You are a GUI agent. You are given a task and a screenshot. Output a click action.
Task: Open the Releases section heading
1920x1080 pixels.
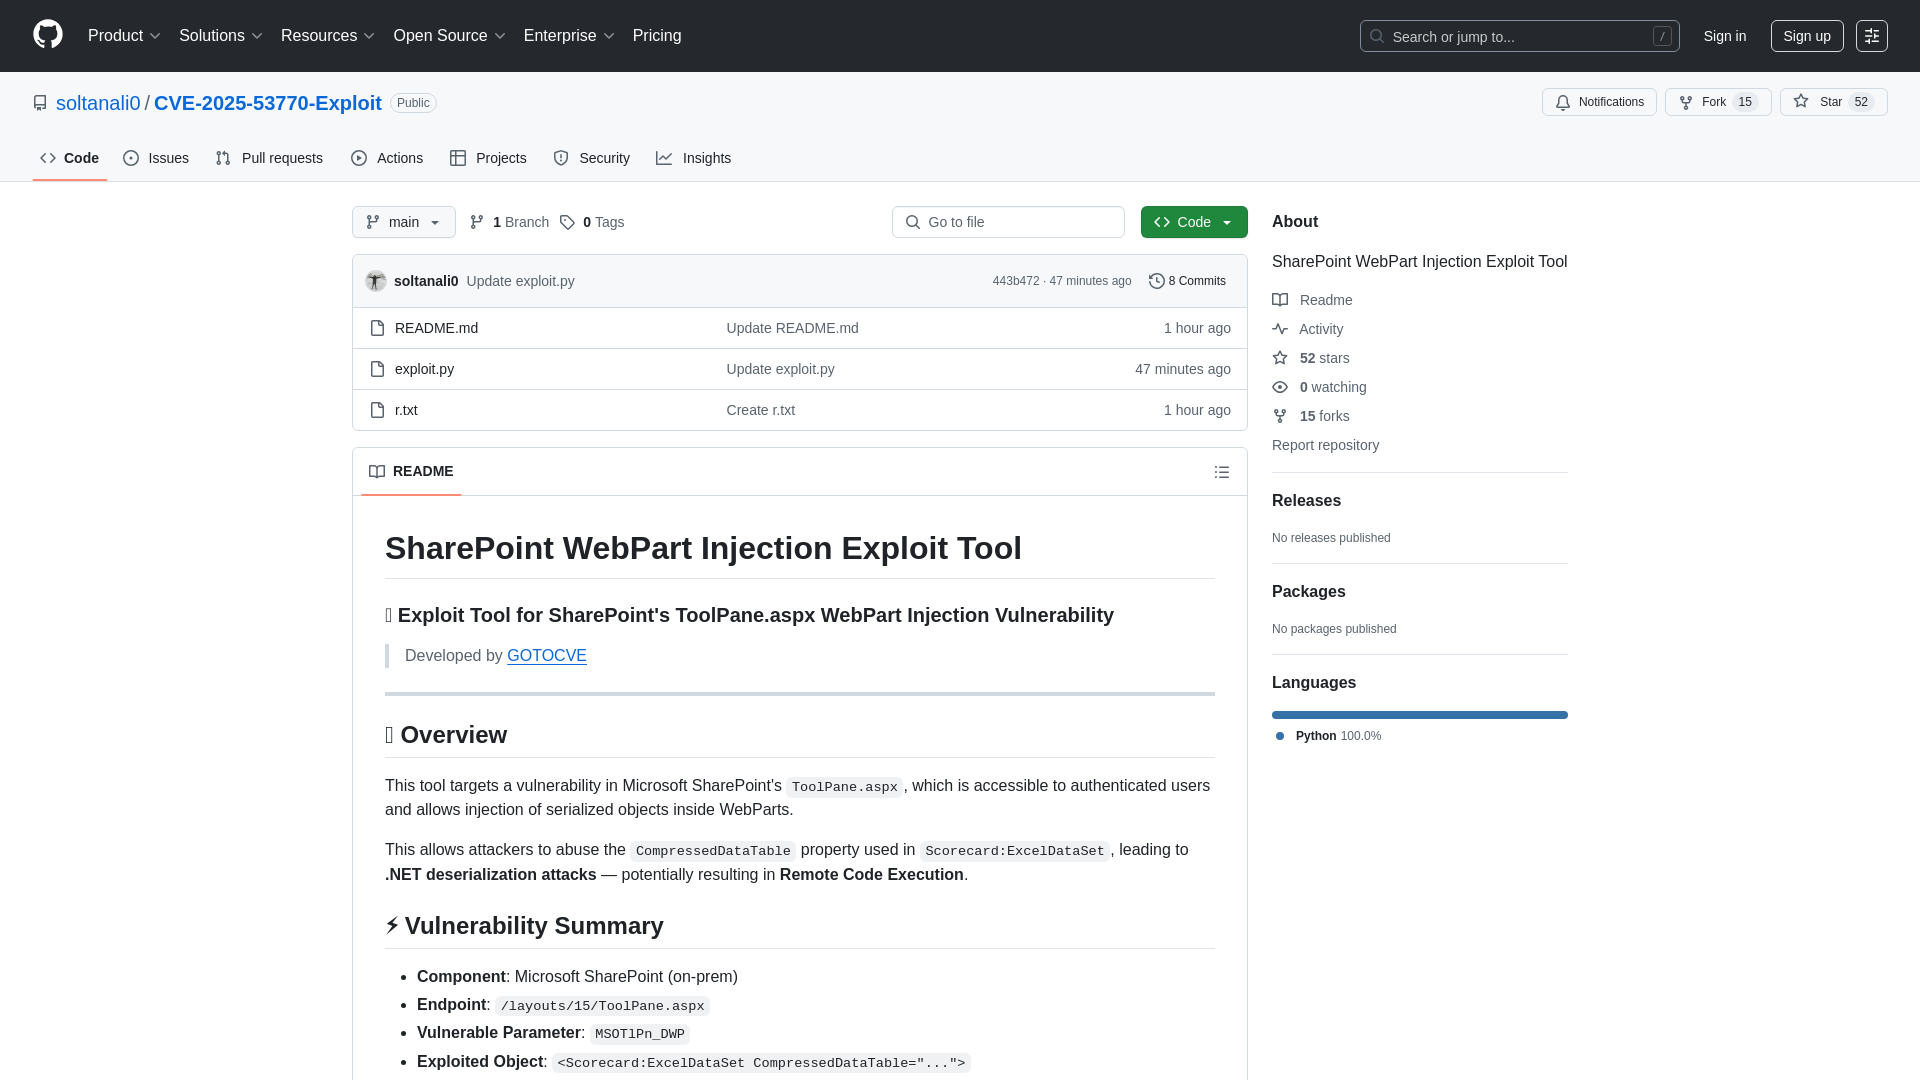tap(1306, 501)
